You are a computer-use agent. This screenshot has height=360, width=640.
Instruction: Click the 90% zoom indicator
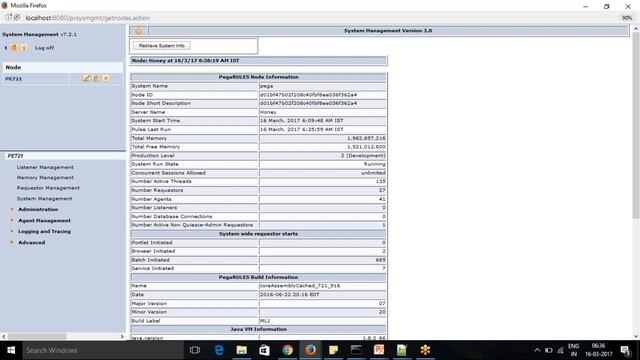627,18
